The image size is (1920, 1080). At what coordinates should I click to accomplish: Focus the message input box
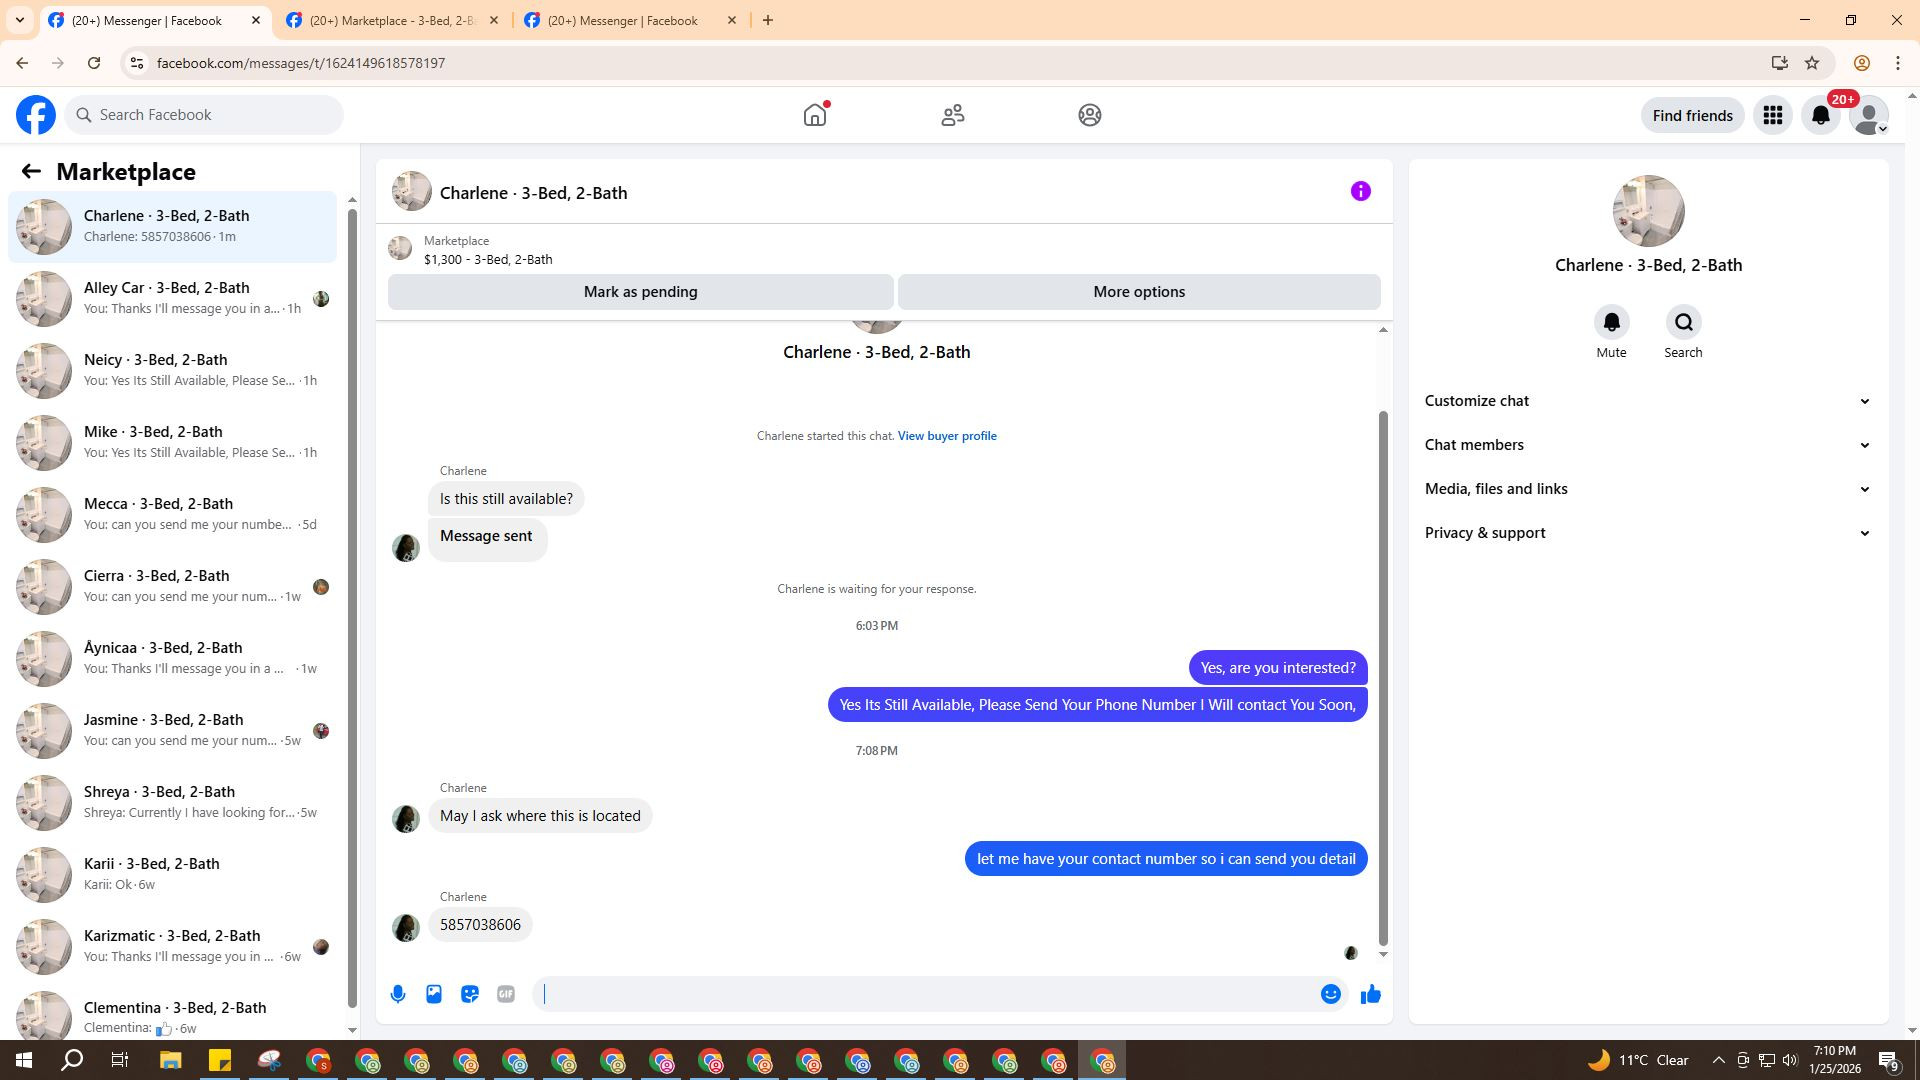(928, 994)
